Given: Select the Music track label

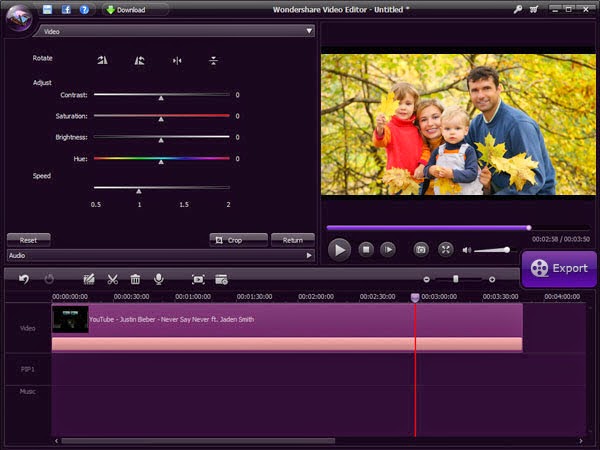Looking at the screenshot, I should coord(28,391).
